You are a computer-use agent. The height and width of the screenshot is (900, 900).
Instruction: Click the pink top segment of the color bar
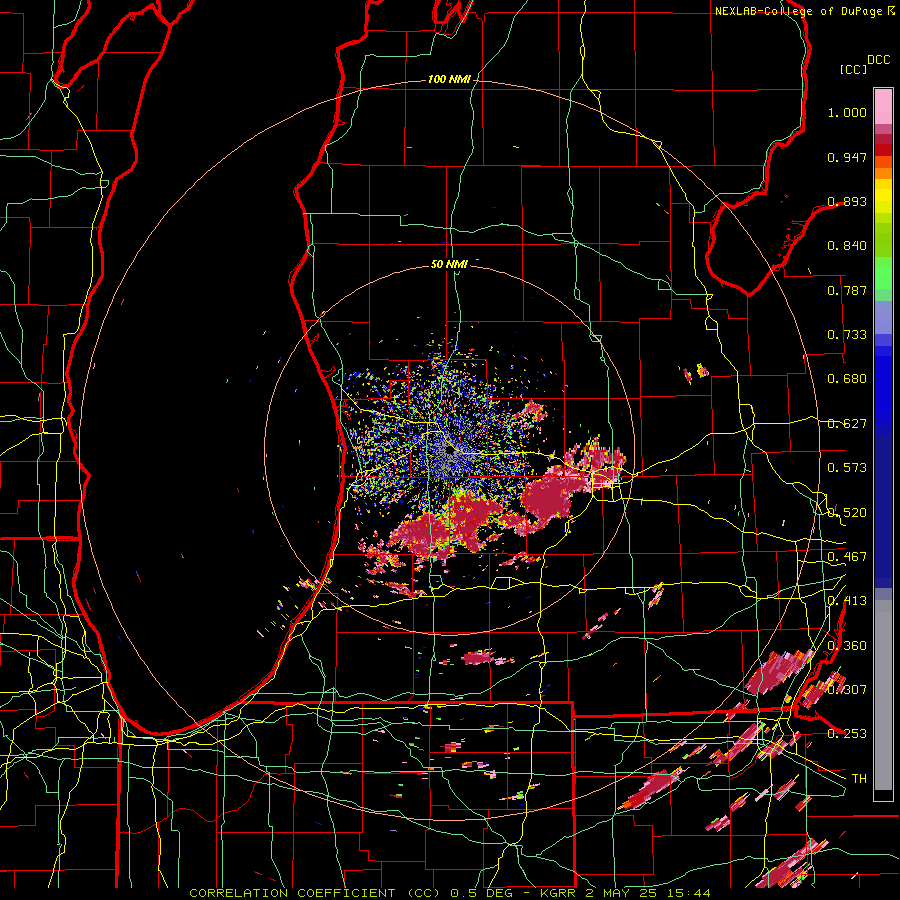pyautogui.click(x=883, y=107)
